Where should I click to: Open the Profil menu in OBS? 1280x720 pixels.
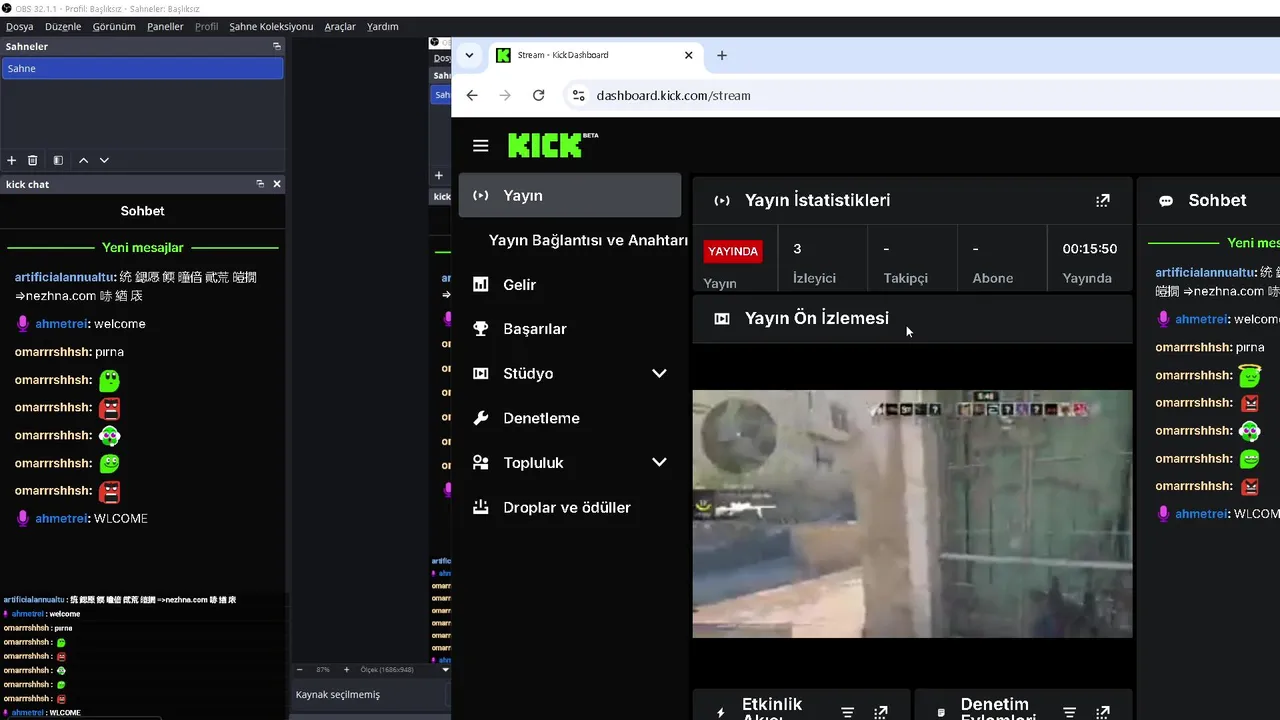pos(206,27)
